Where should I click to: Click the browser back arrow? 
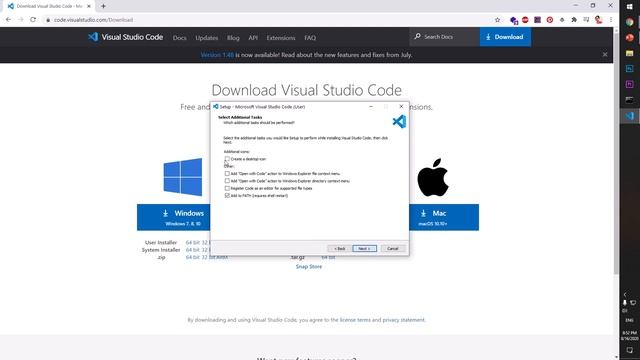click(9, 20)
